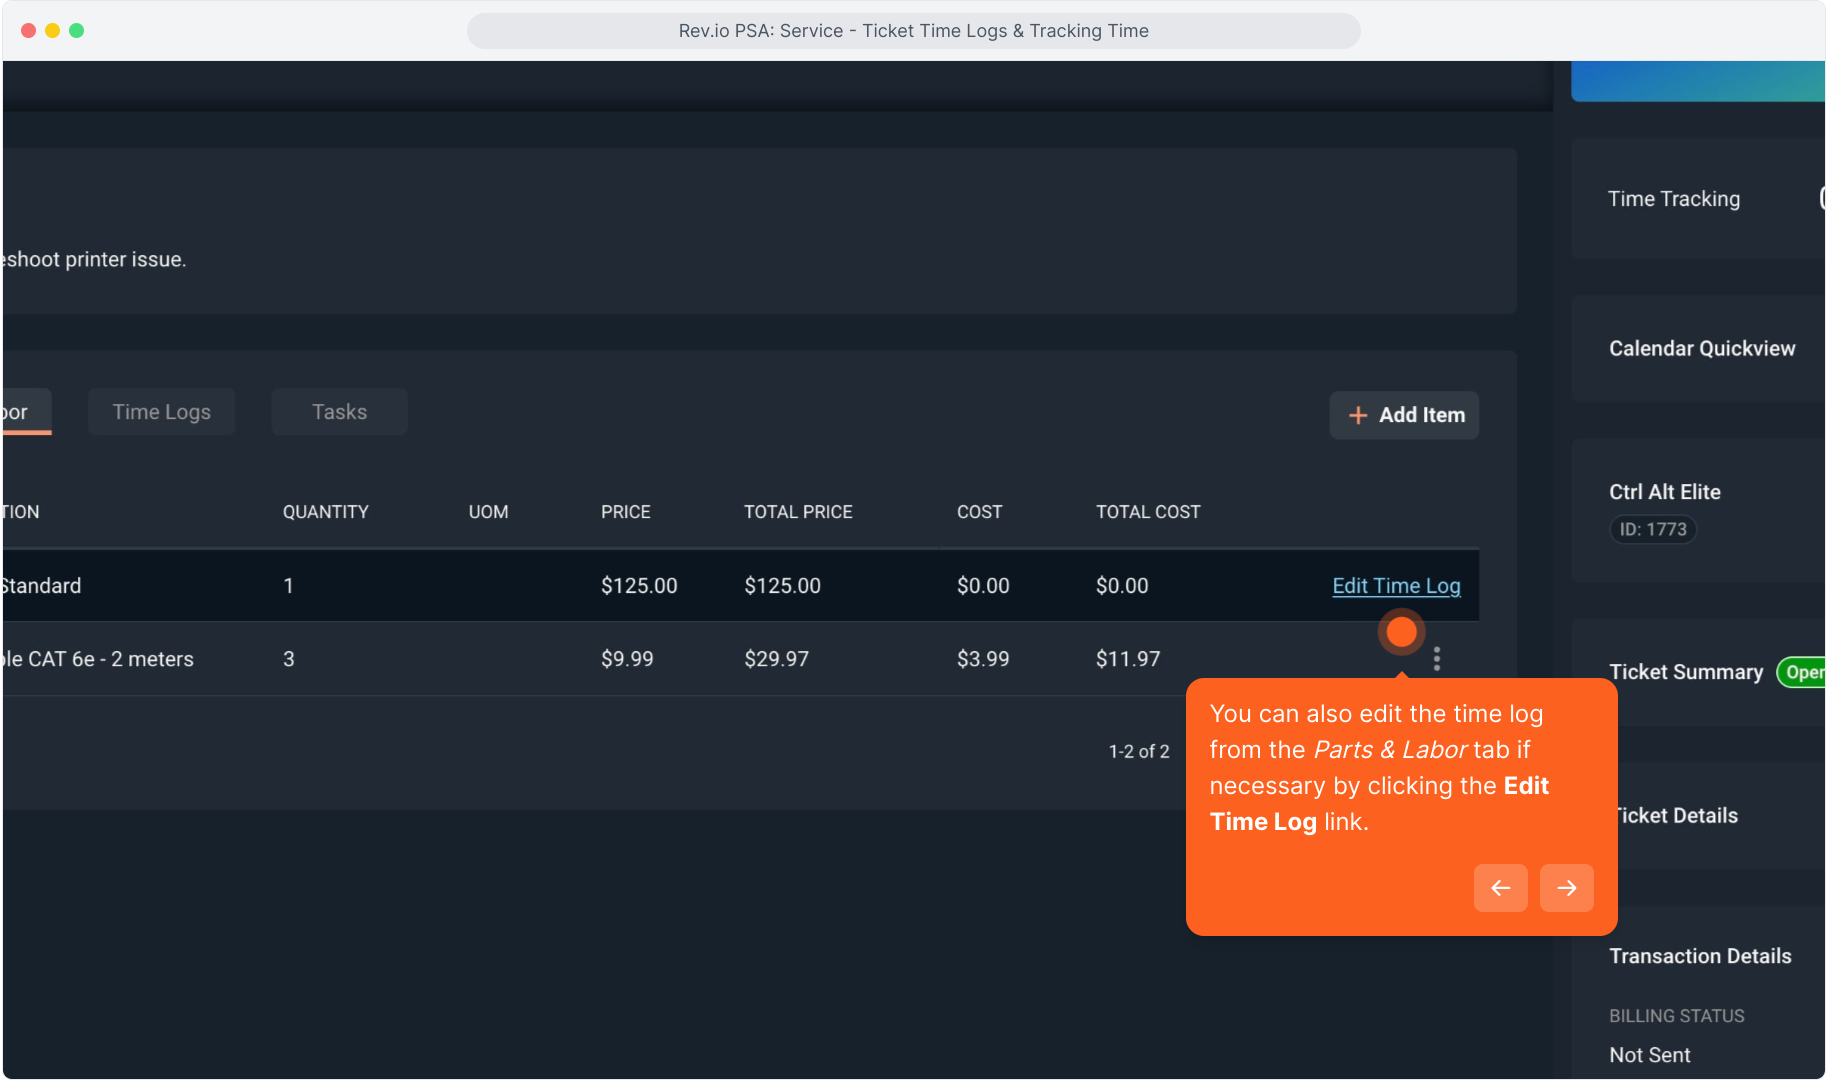Switch to the Time Logs tab
Image resolution: width=1828 pixels, height=1080 pixels.
[x=162, y=412]
